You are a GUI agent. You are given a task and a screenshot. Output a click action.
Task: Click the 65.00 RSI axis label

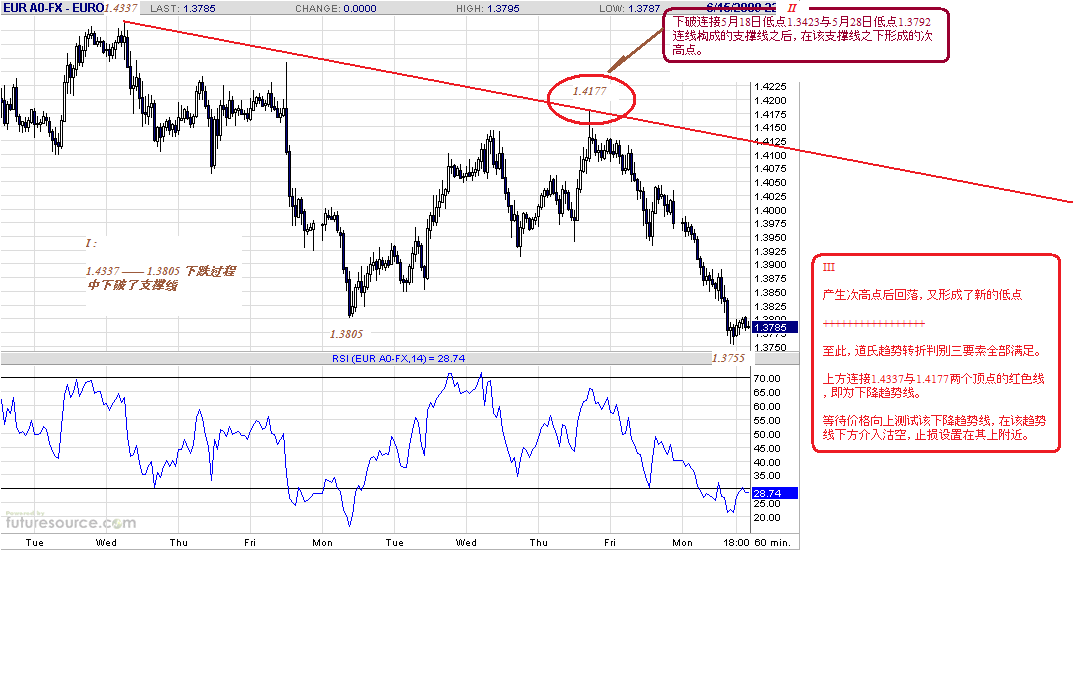coord(767,393)
